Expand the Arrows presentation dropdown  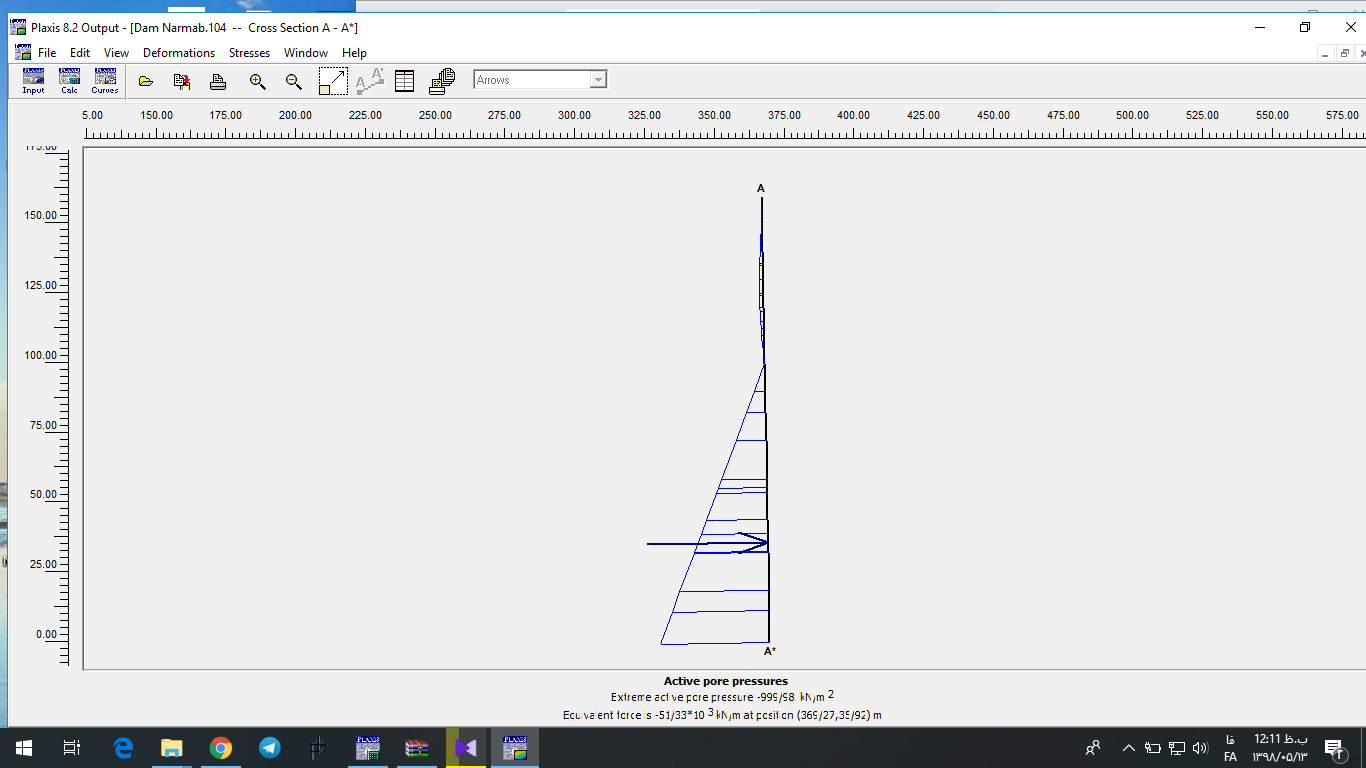pyautogui.click(x=598, y=80)
